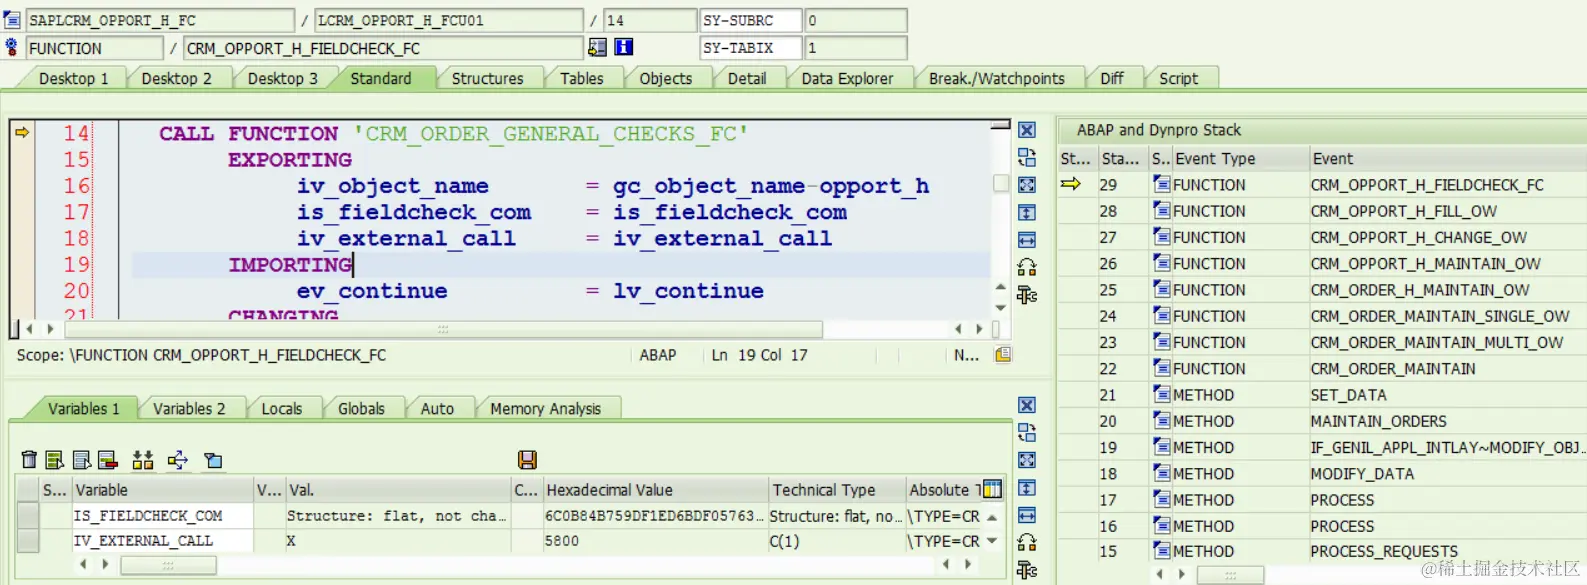Click the delete trash icon in Variables toolbar
This screenshot has height=585, width=1587.
point(29,460)
